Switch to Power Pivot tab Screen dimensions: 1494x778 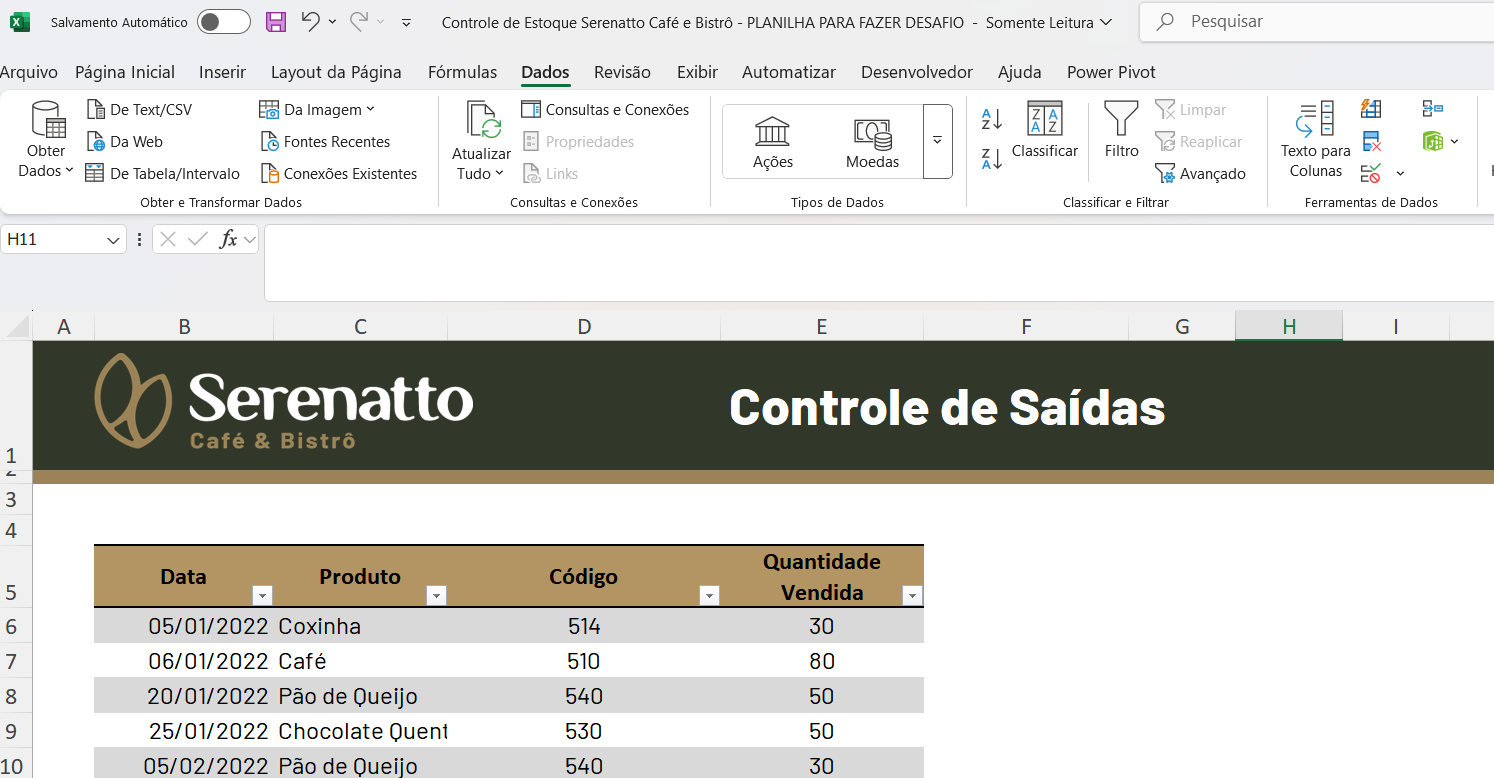tap(1111, 72)
